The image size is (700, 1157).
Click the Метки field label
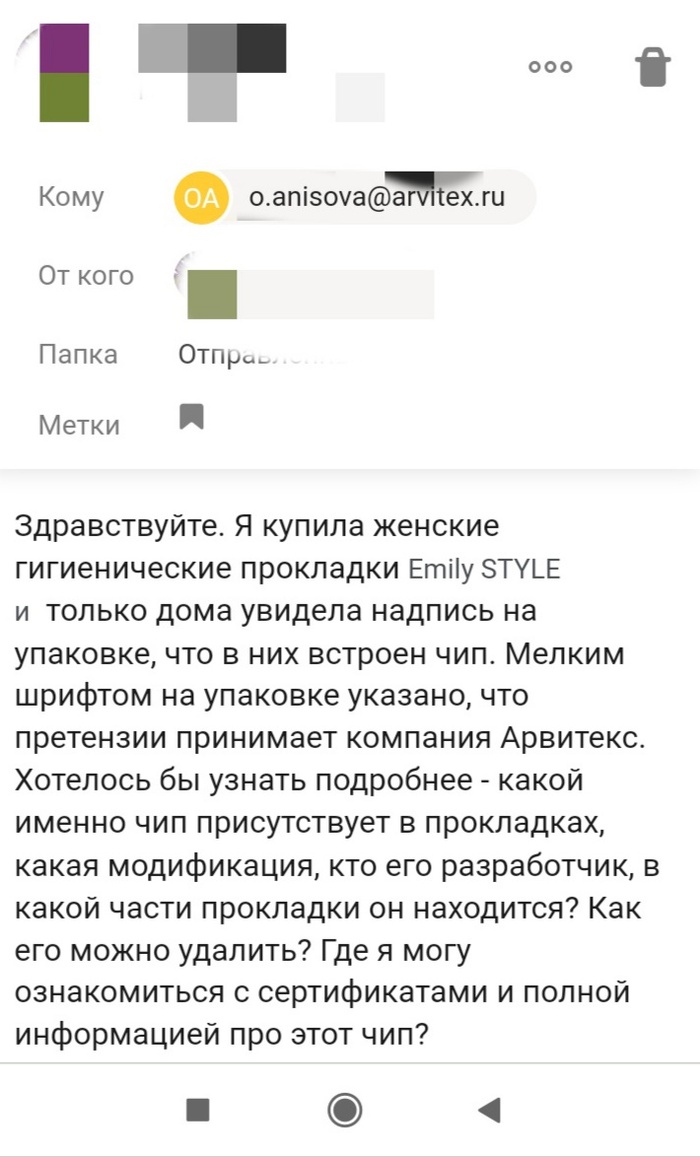coord(79,425)
